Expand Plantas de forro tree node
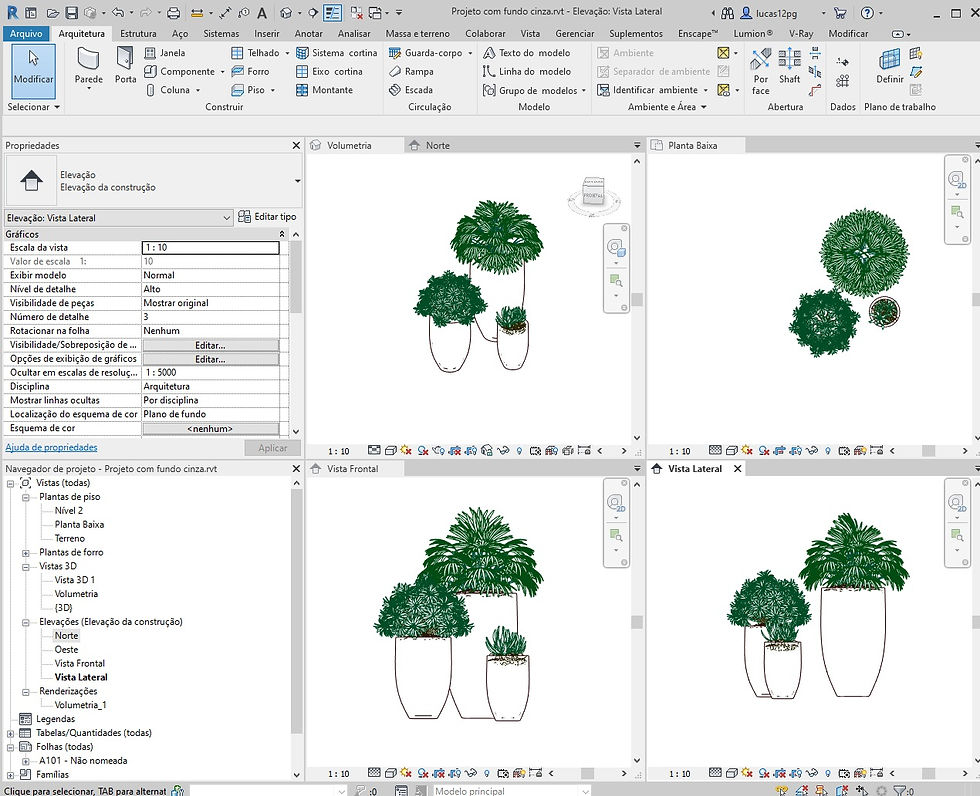 tap(26, 552)
